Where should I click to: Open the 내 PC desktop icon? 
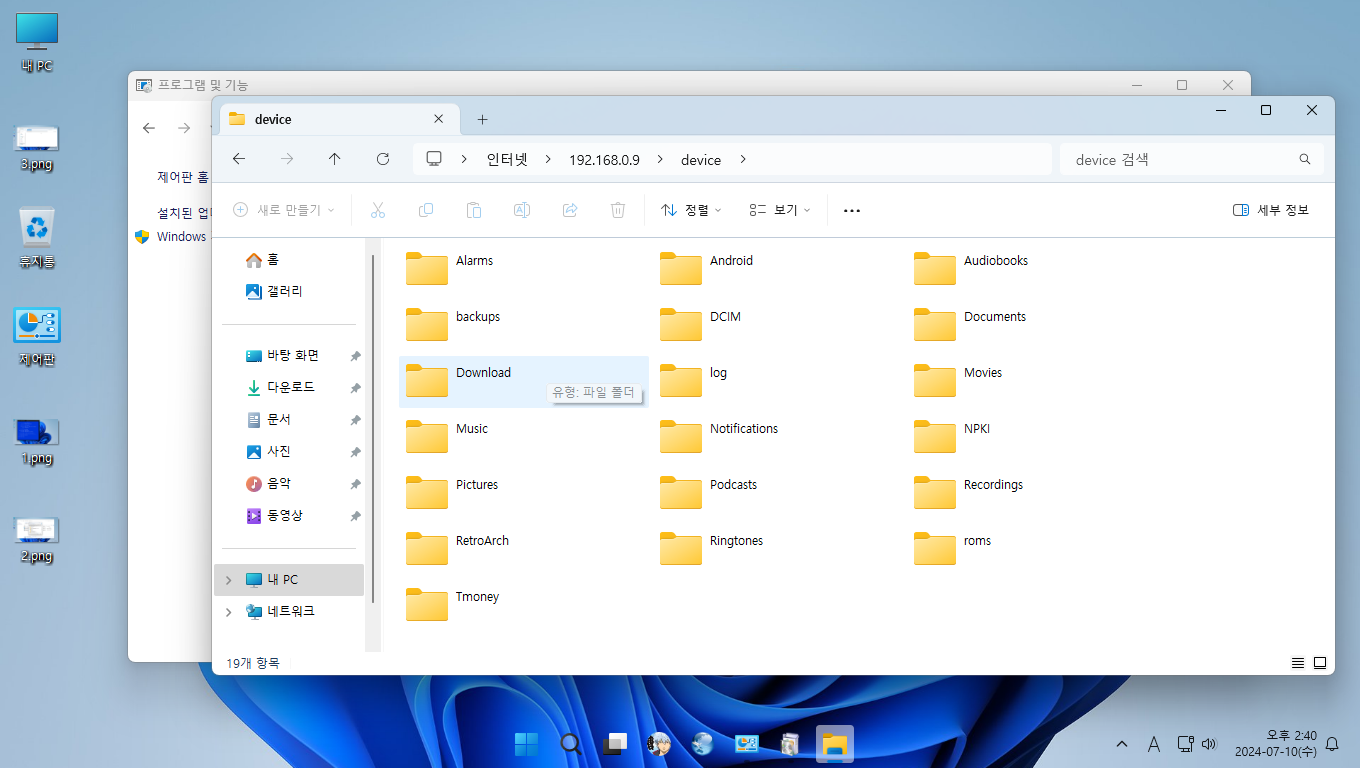point(37,43)
